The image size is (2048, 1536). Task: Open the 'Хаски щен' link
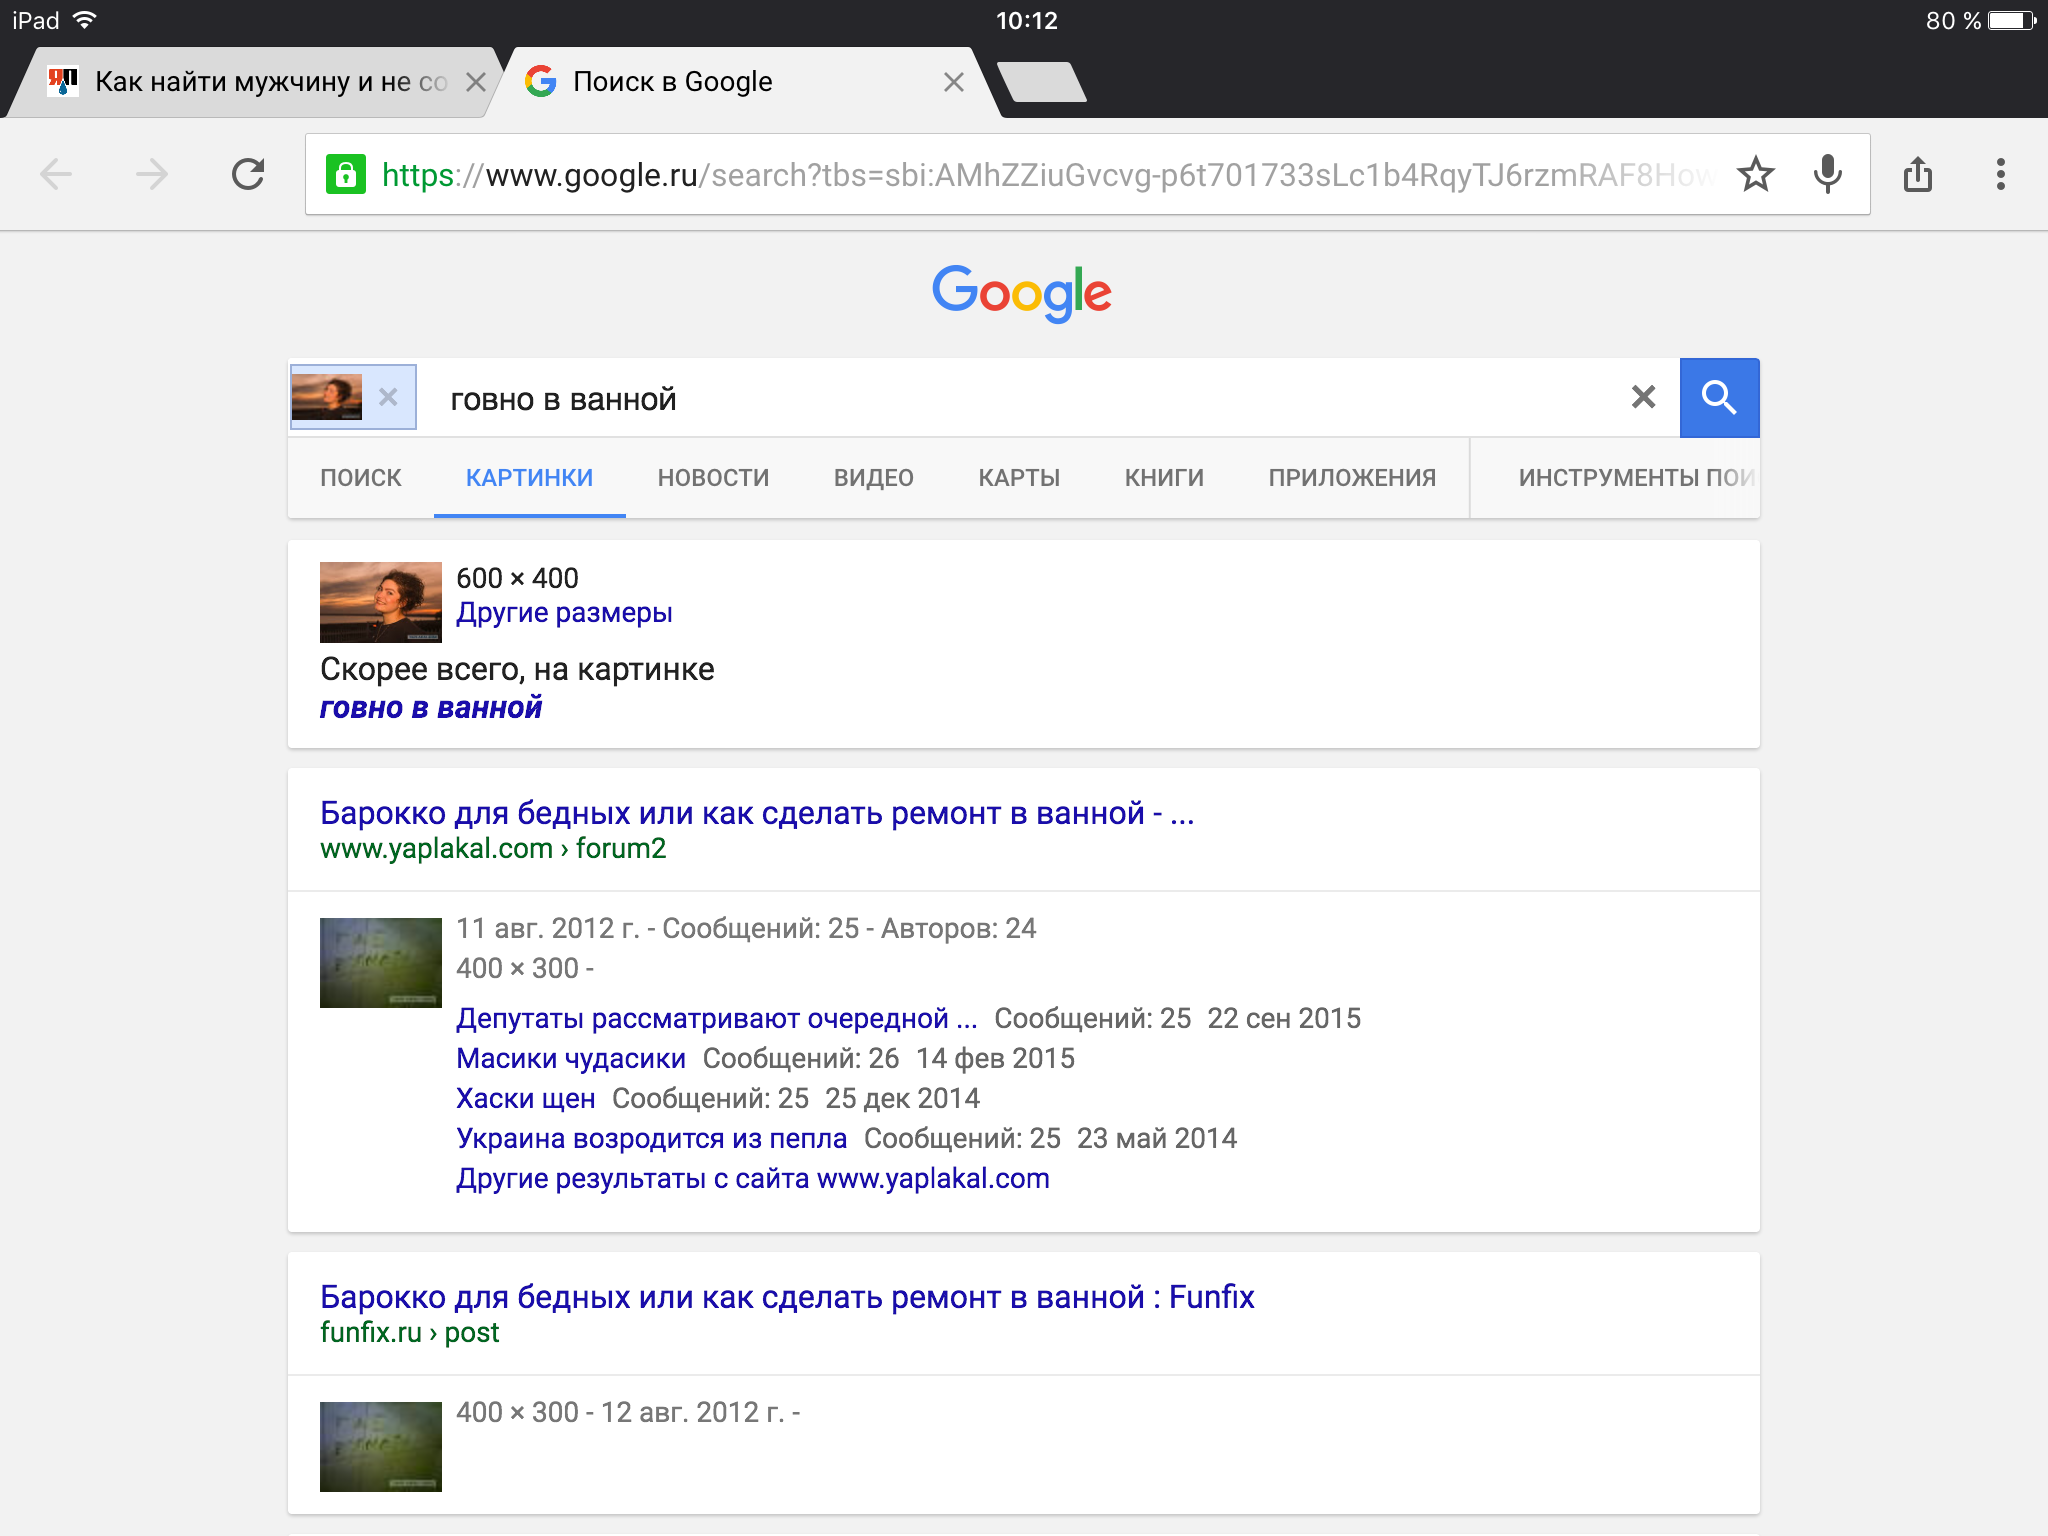tap(526, 1099)
